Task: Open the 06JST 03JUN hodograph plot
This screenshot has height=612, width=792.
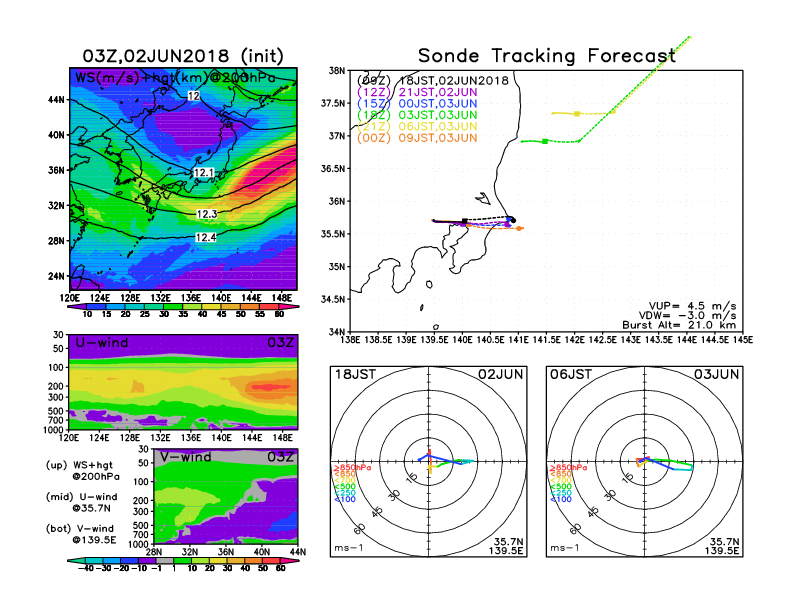Action: 645,462
